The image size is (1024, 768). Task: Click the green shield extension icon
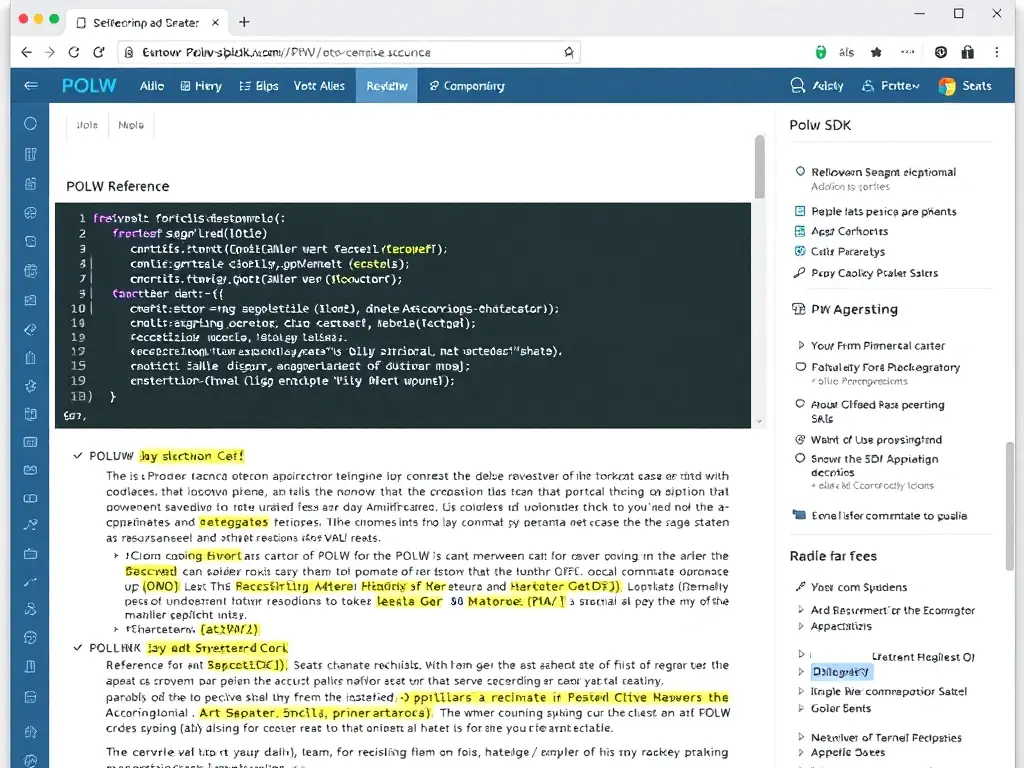(820, 52)
